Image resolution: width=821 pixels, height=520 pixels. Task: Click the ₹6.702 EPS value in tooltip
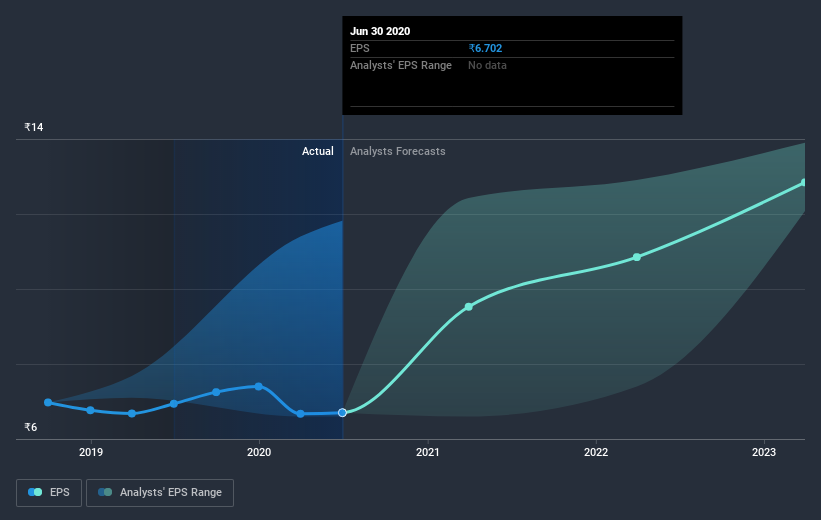[485, 48]
